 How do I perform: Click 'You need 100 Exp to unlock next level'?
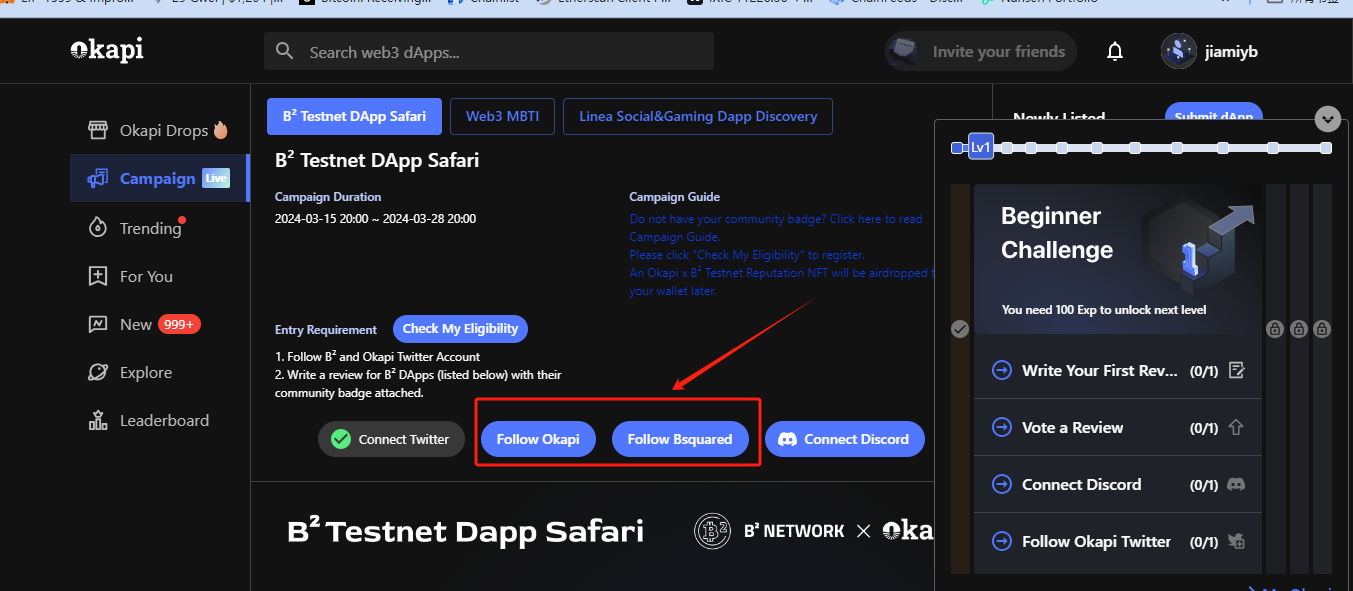click(1104, 310)
